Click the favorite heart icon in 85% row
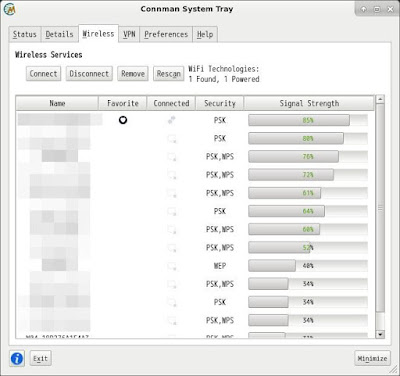Image resolution: width=400 pixels, height=376 pixels. point(123,120)
